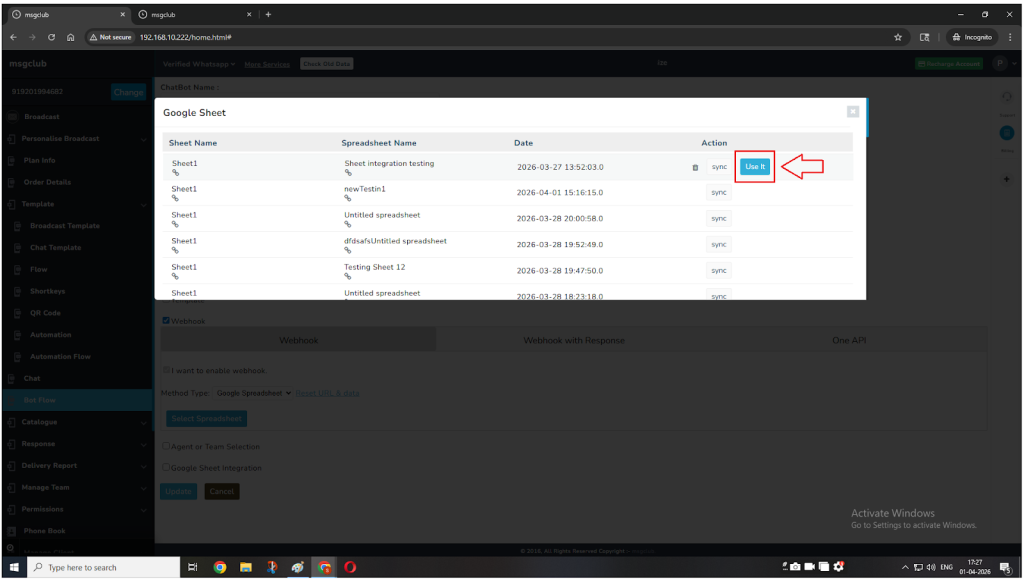This screenshot has width=1024, height=580.
Task: Open Opera from the taskbar
Action: [x=351, y=567]
